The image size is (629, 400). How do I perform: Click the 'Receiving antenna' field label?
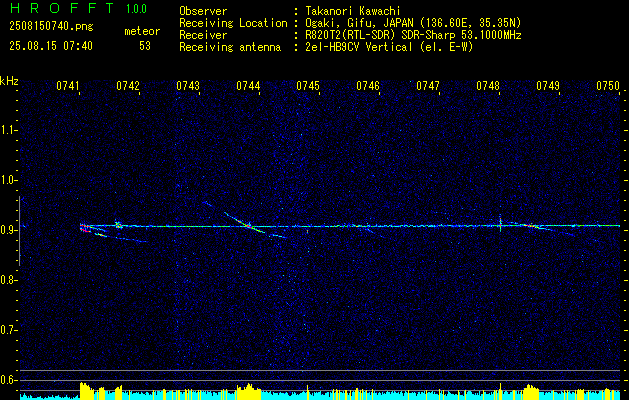(x=230, y=47)
